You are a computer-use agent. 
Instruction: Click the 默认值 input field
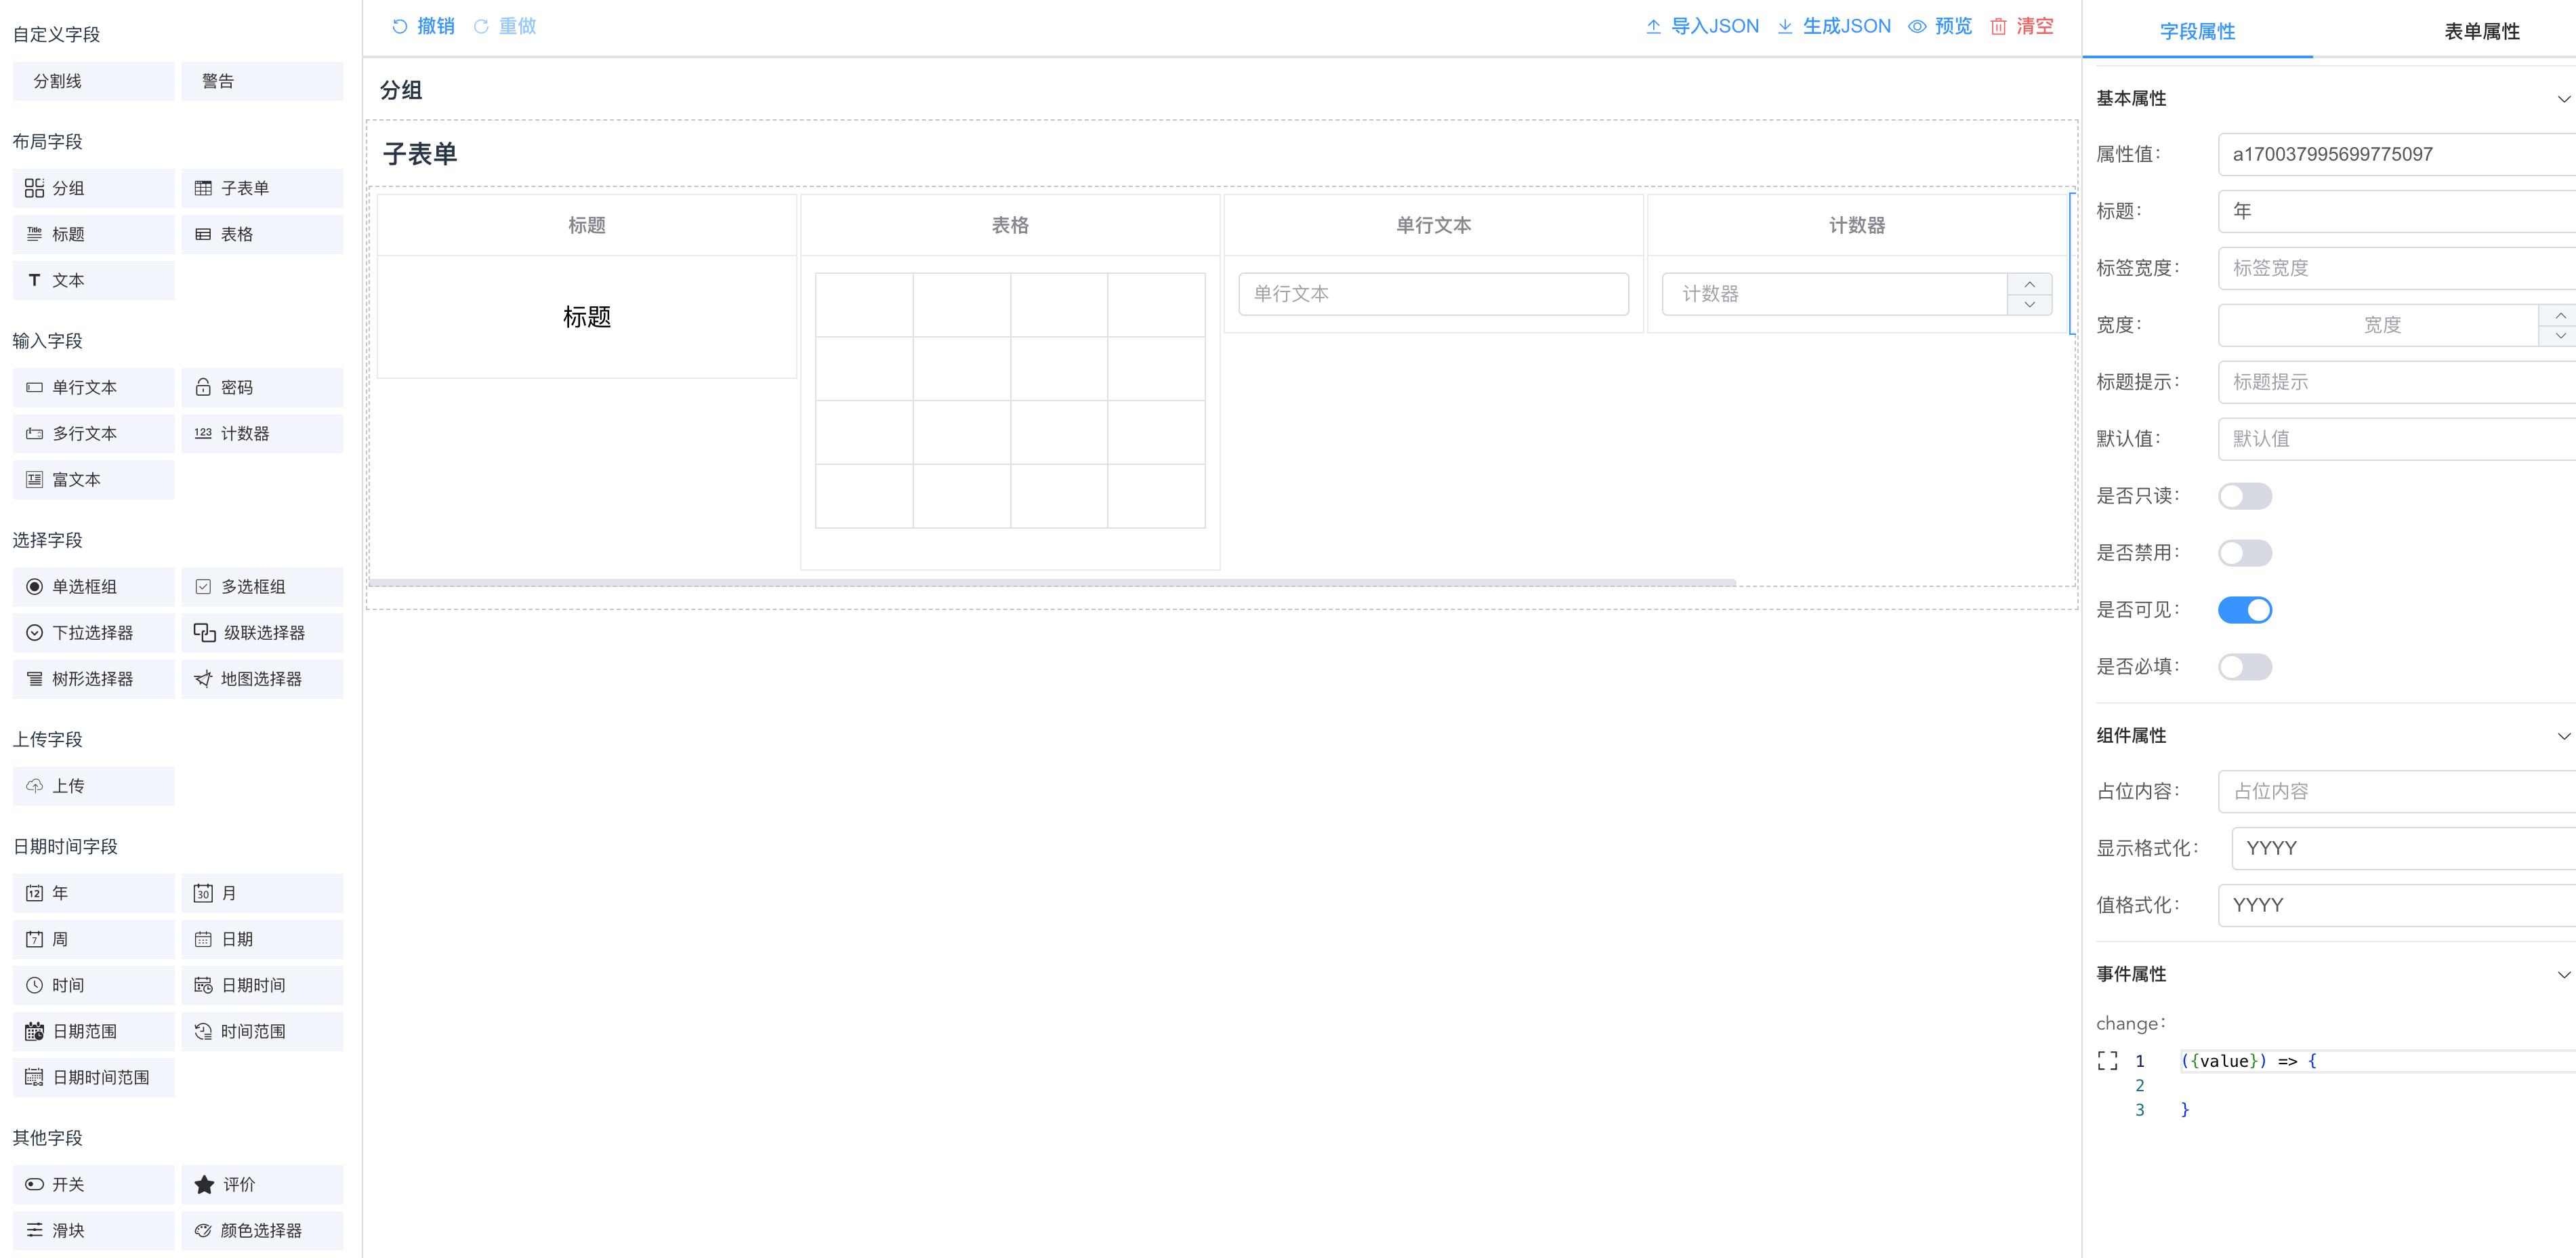(2396, 439)
